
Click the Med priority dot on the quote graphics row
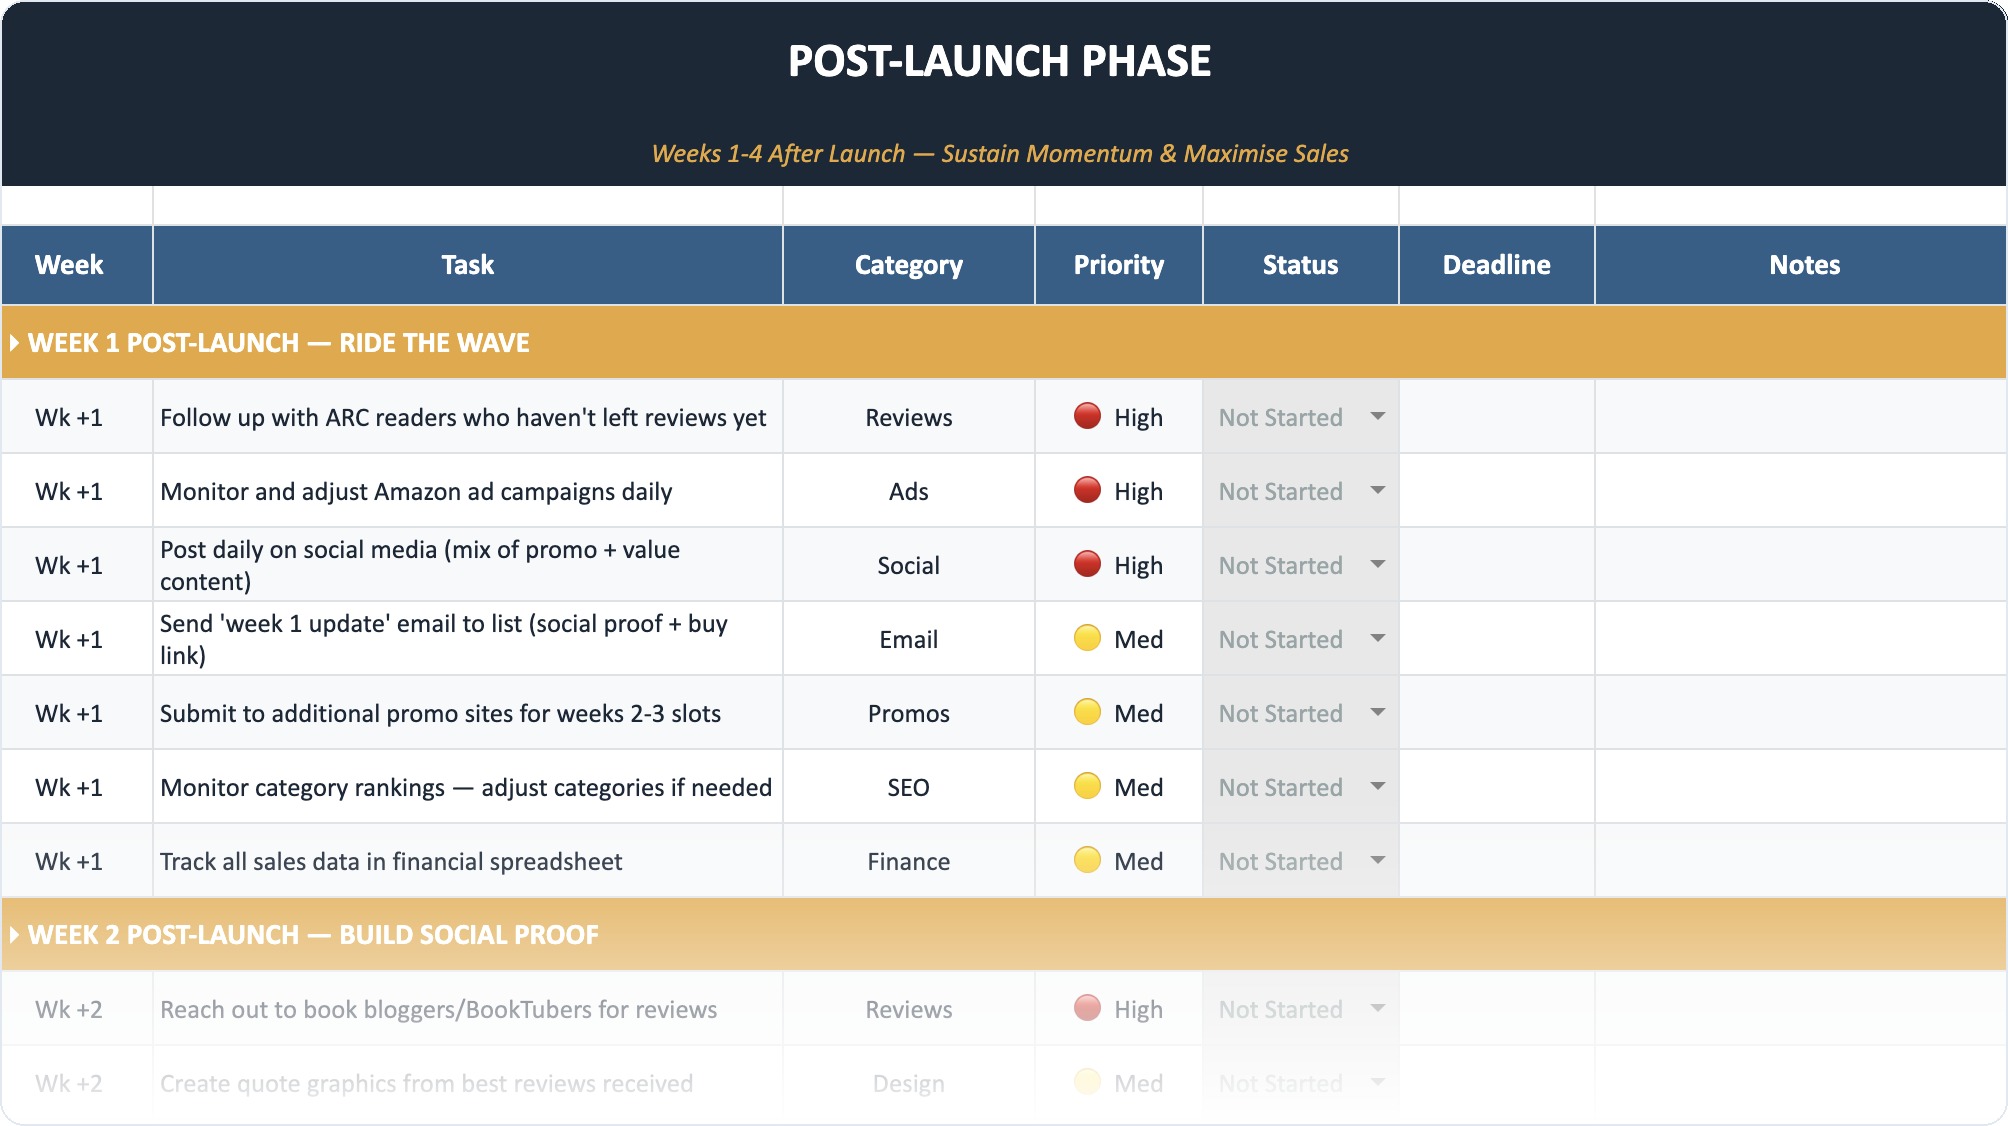tap(1090, 1083)
